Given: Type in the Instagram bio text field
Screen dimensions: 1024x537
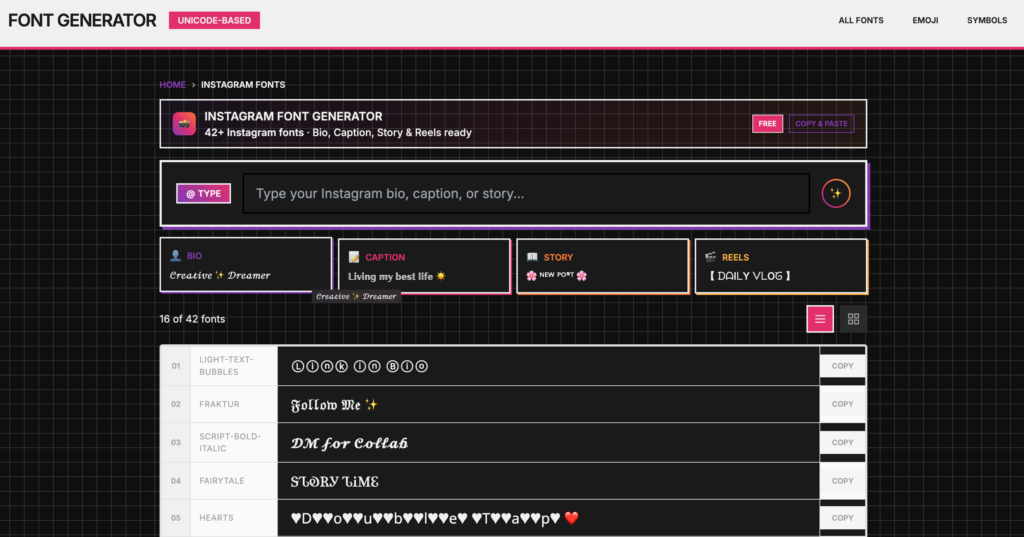Looking at the screenshot, I should (x=526, y=194).
